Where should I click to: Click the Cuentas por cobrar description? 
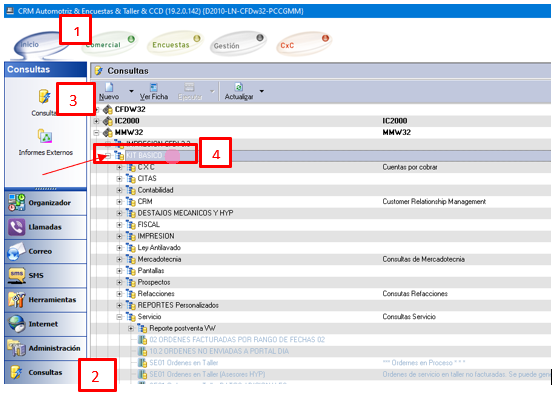pos(410,167)
